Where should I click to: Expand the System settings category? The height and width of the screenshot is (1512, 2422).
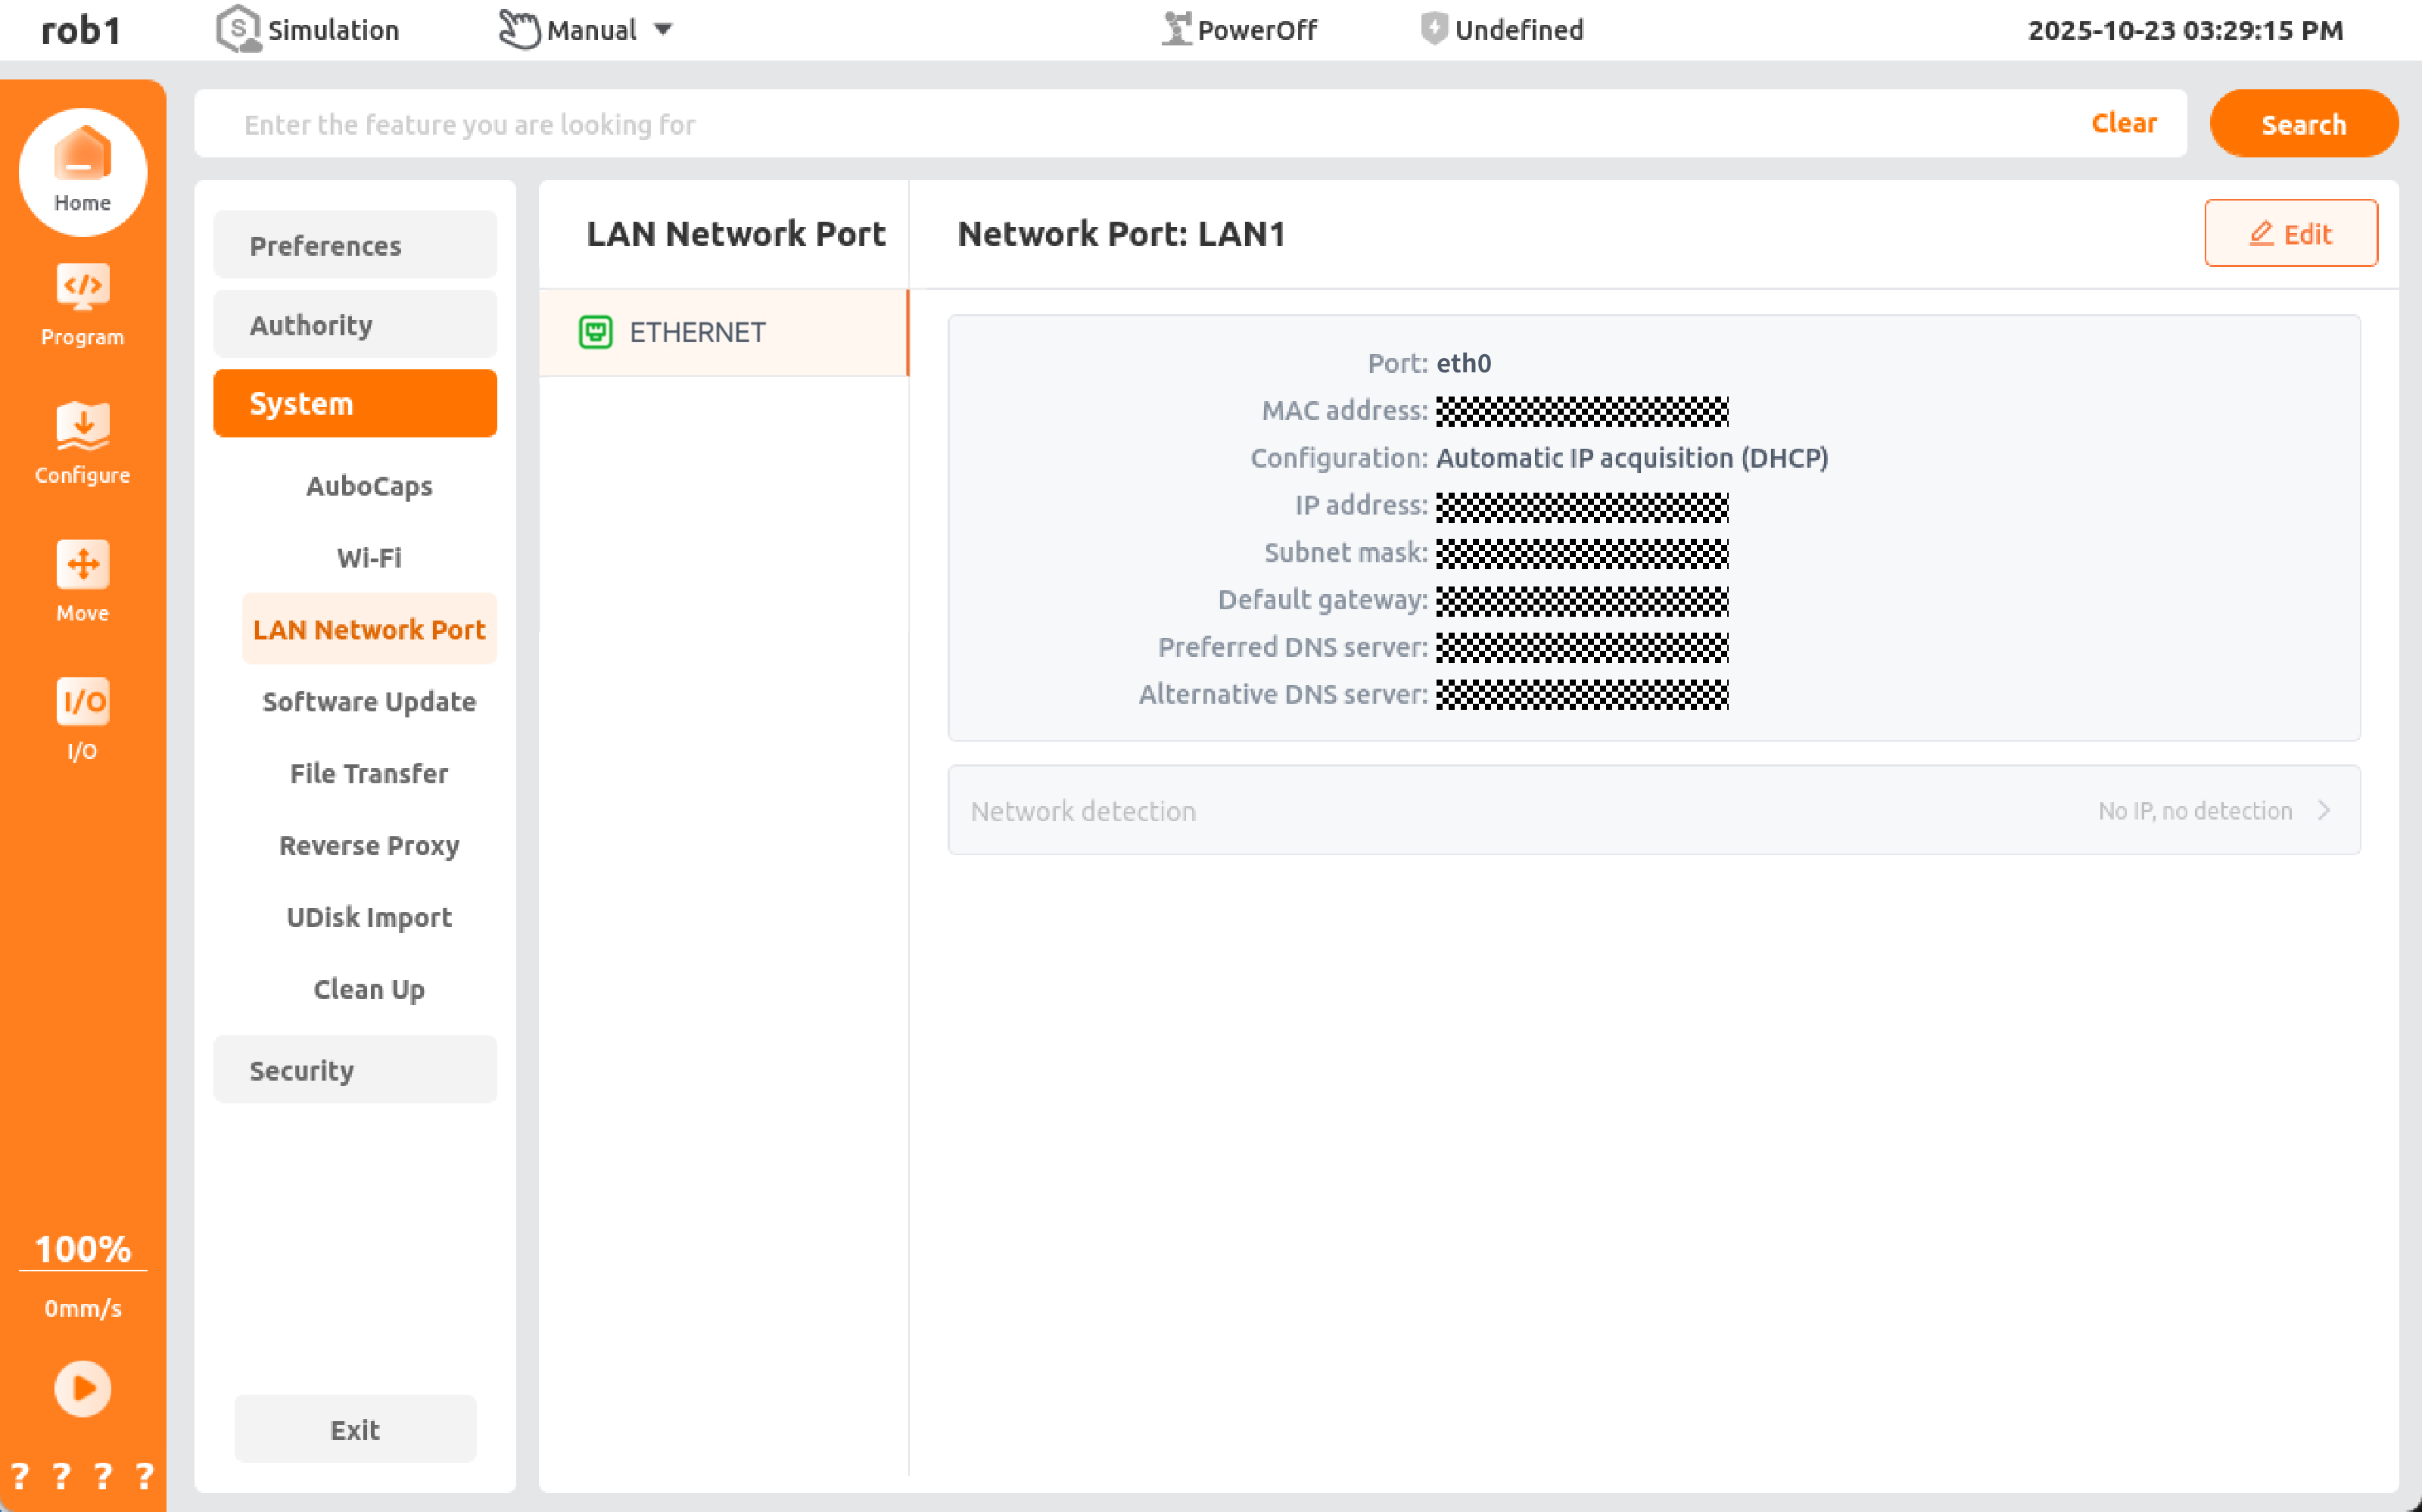click(354, 403)
